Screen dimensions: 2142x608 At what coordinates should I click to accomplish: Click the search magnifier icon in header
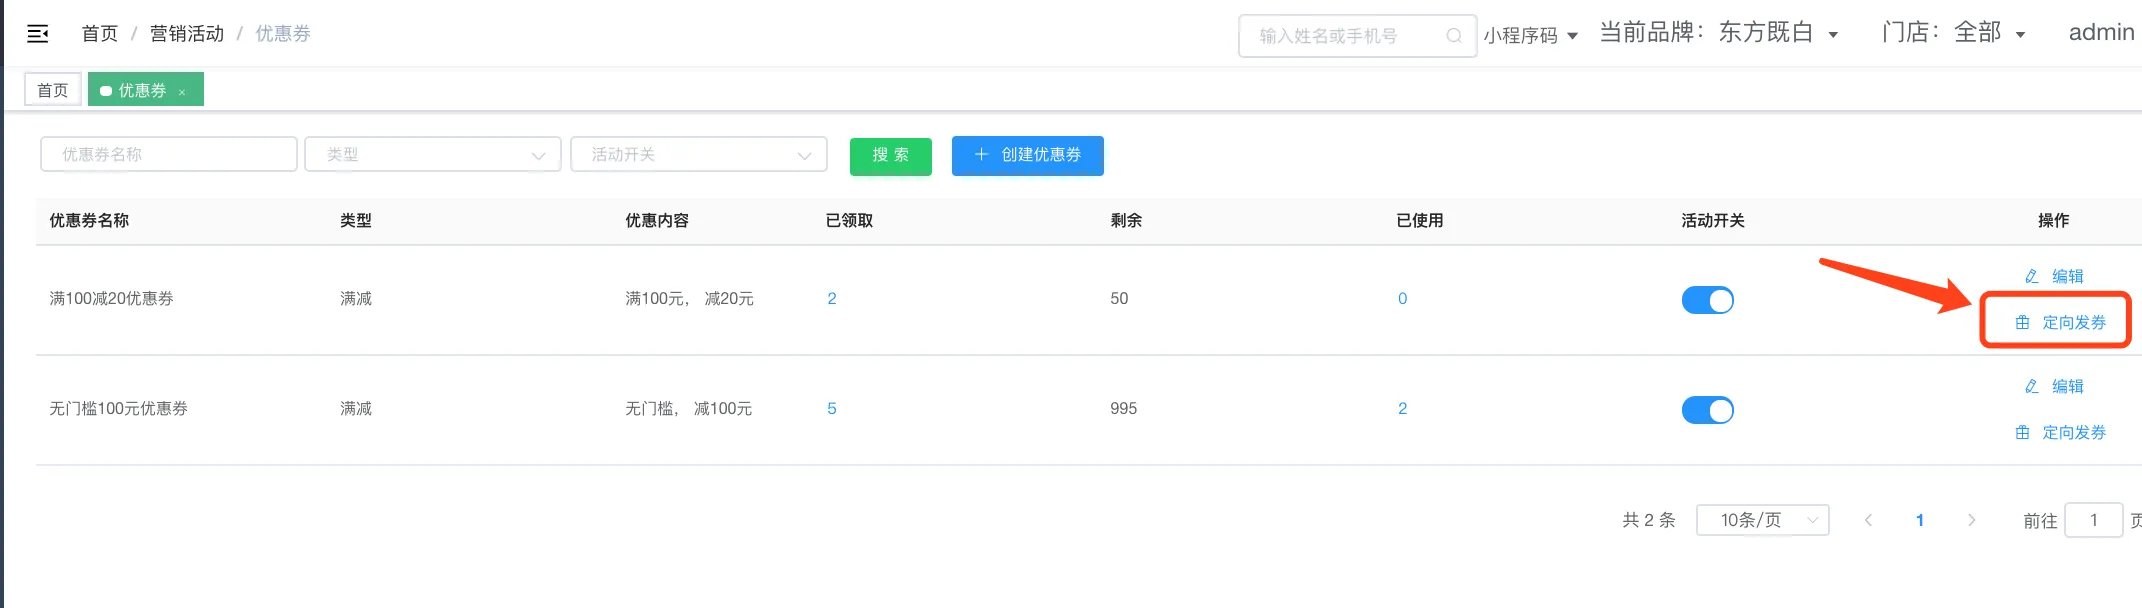coord(1453,36)
